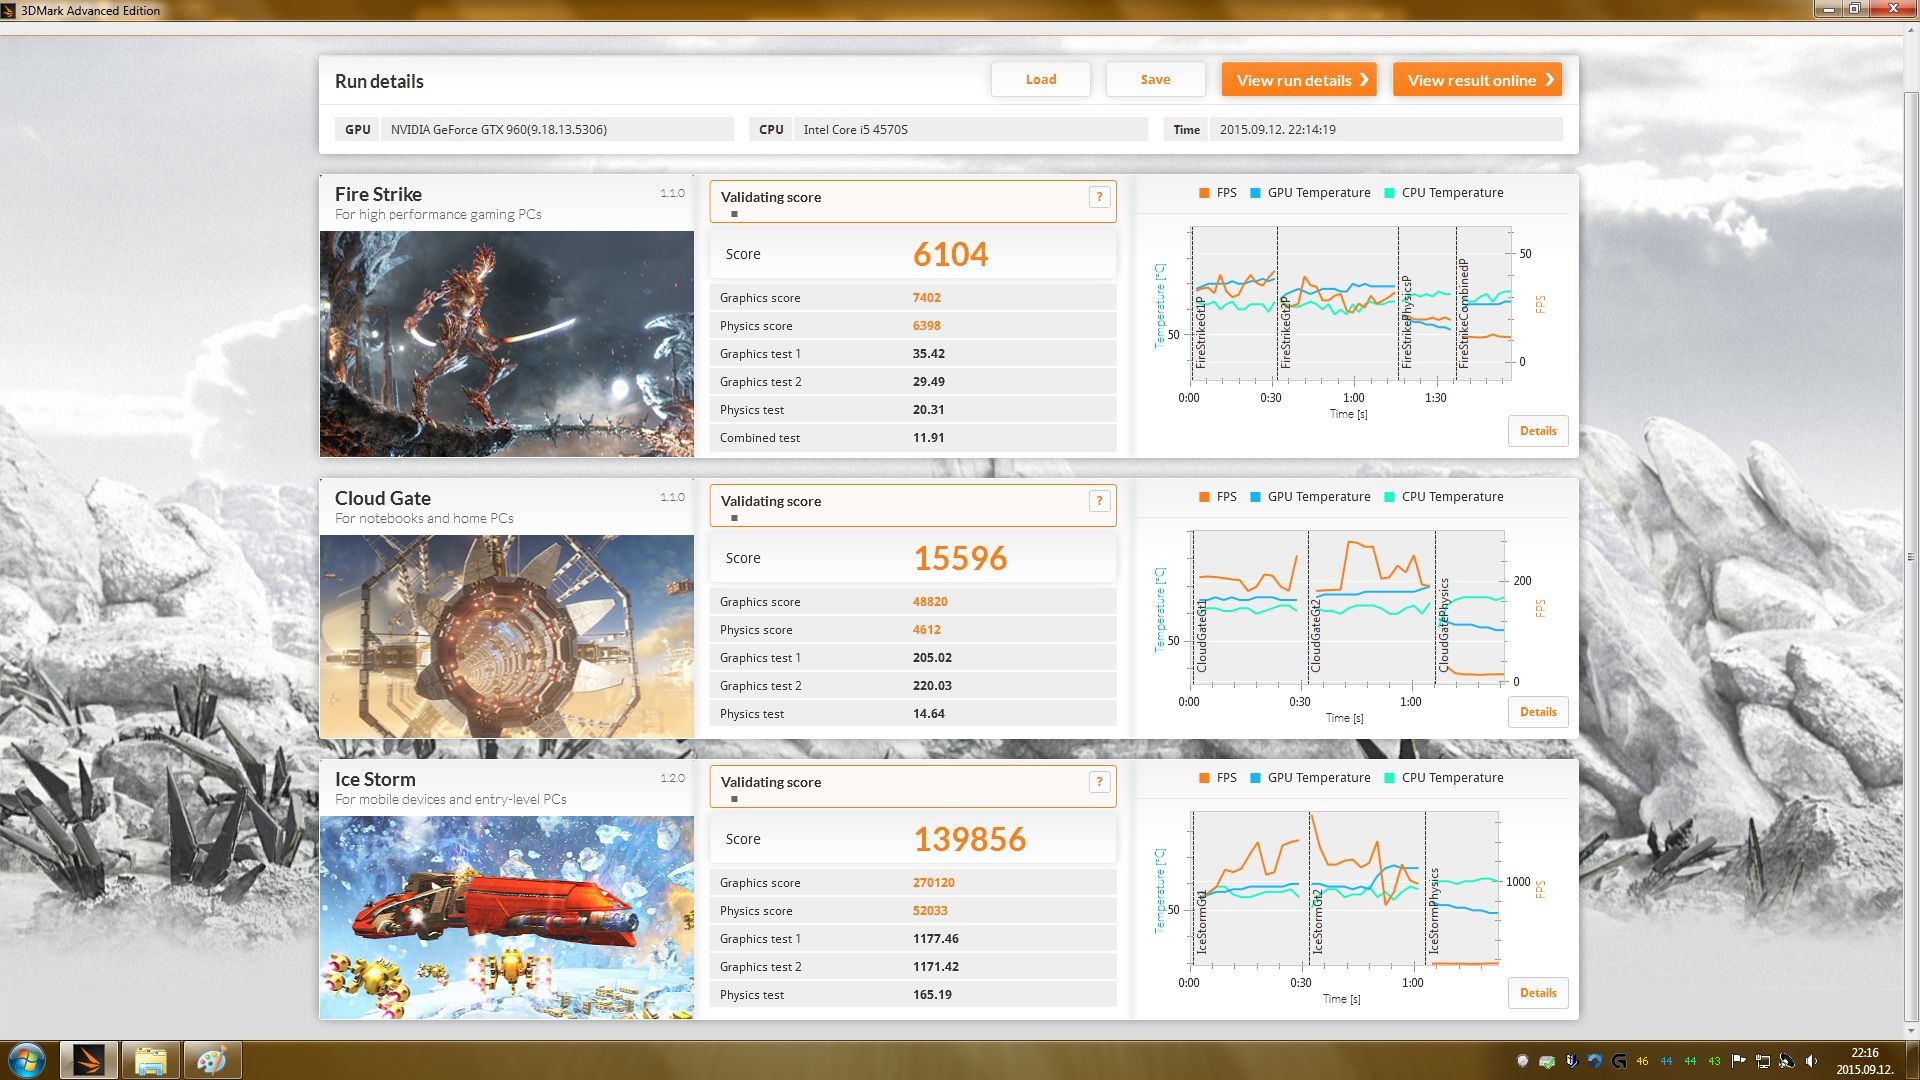1920x1080 pixels.
Task: Click the Windows Start orb
Action: tap(27, 1060)
